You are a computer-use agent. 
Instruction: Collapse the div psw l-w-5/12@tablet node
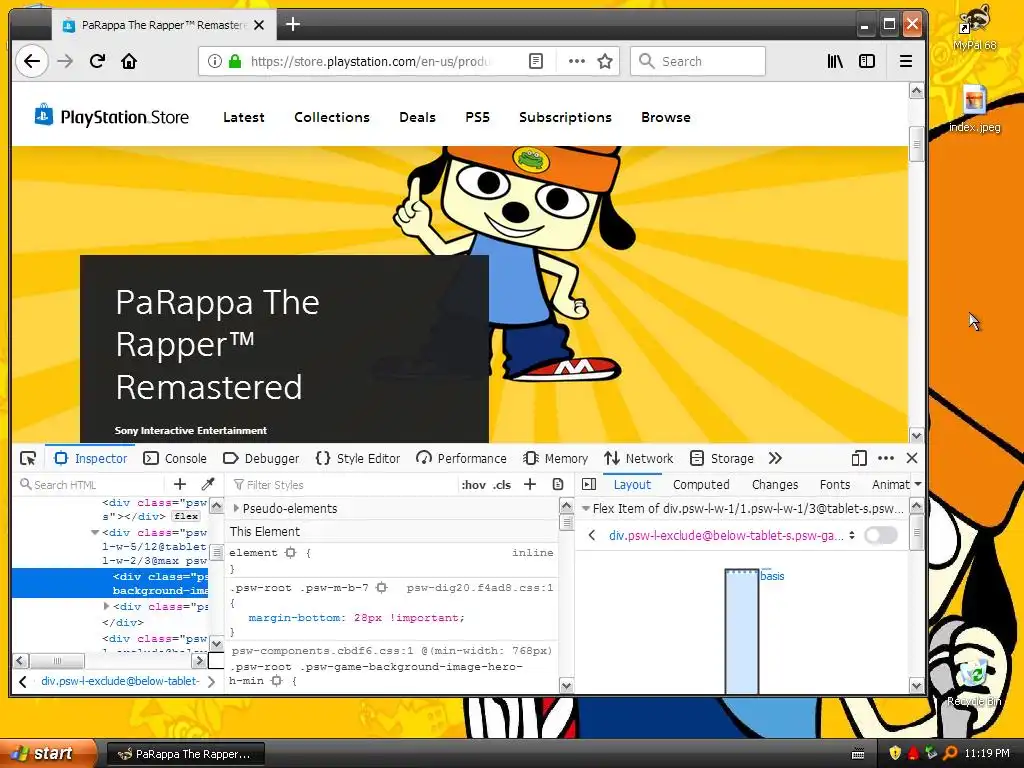(95, 532)
